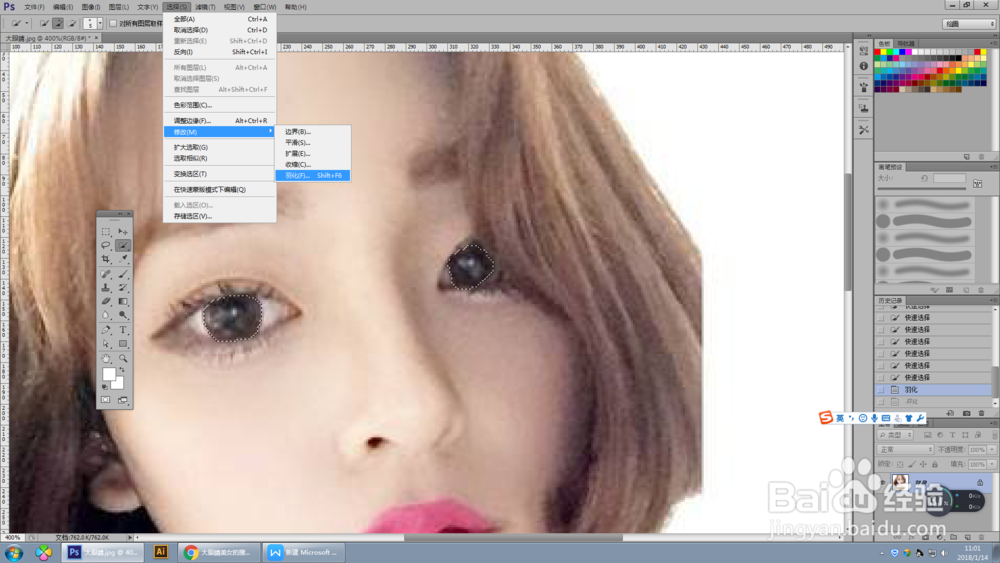Image resolution: width=1000 pixels, height=563 pixels.
Task: Choose 反向(I) in Select menu
Action: coord(219,52)
